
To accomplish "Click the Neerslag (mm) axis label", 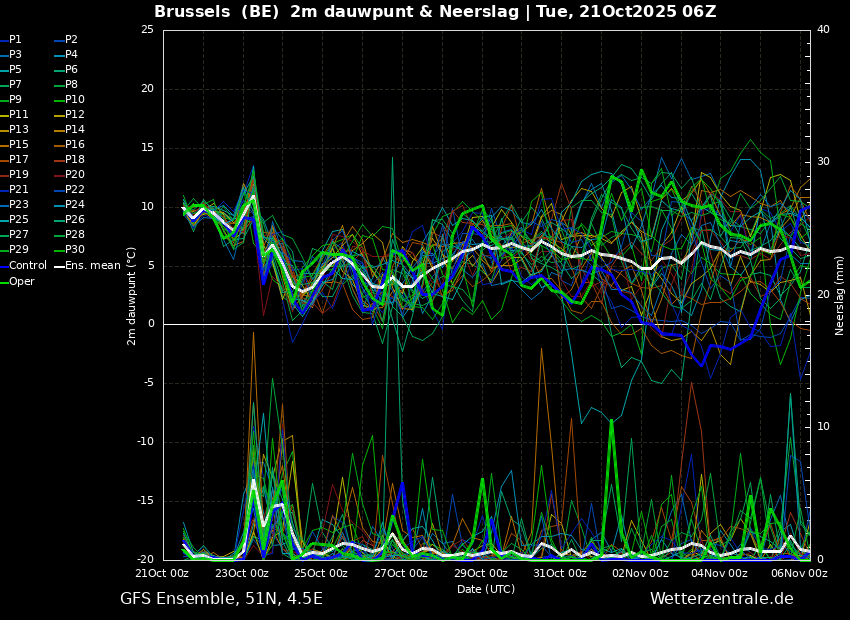I will pyautogui.click(x=840, y=295).
